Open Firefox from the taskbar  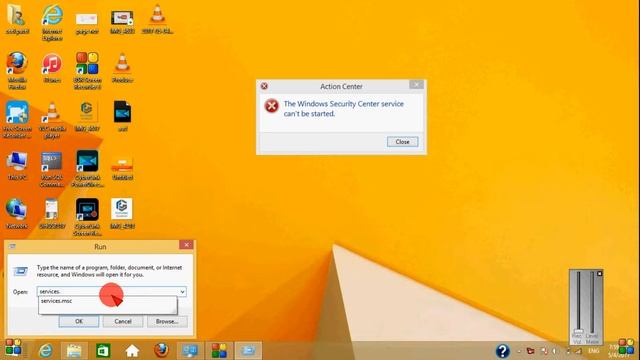[161, 350]
